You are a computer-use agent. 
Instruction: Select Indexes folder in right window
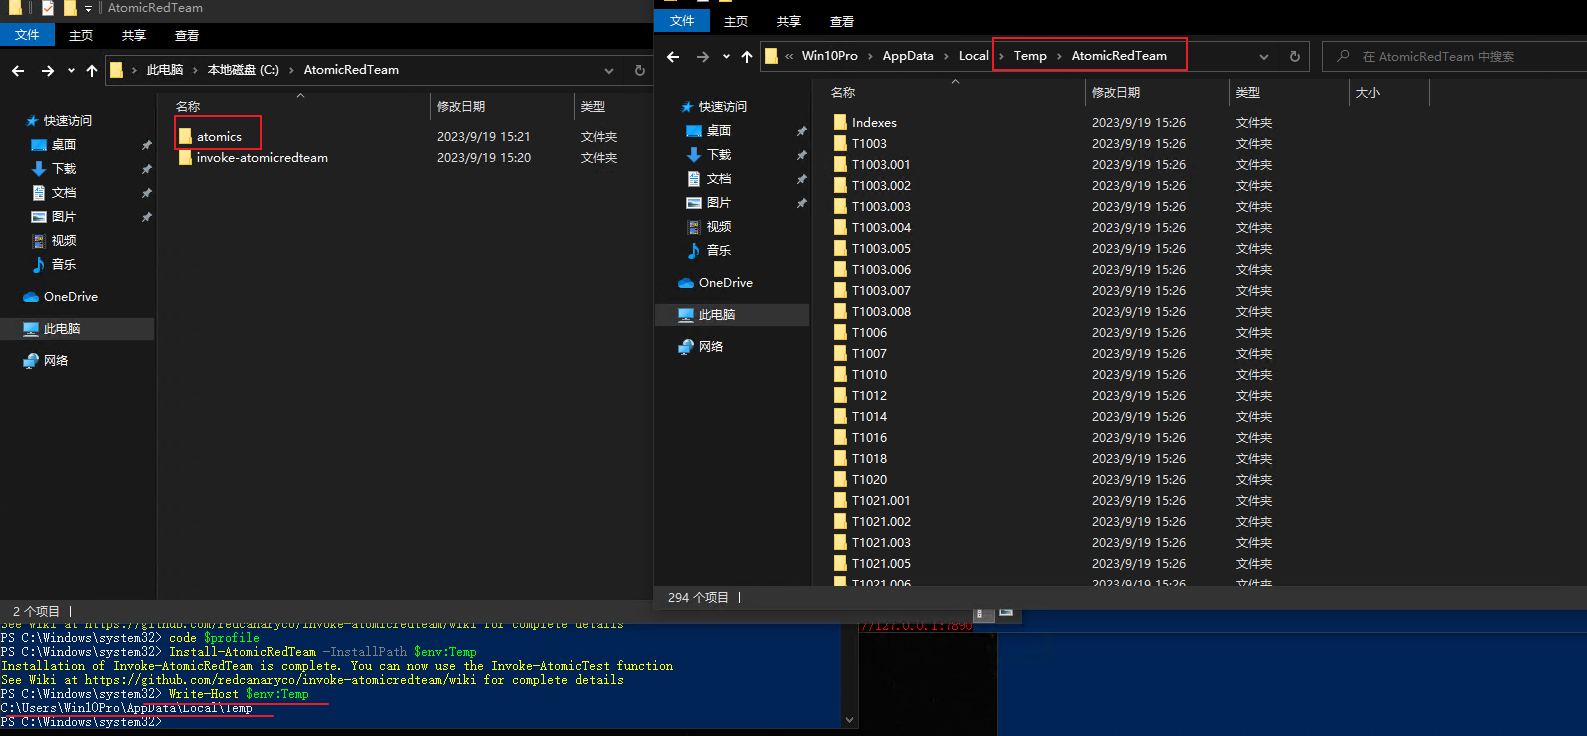874,123
